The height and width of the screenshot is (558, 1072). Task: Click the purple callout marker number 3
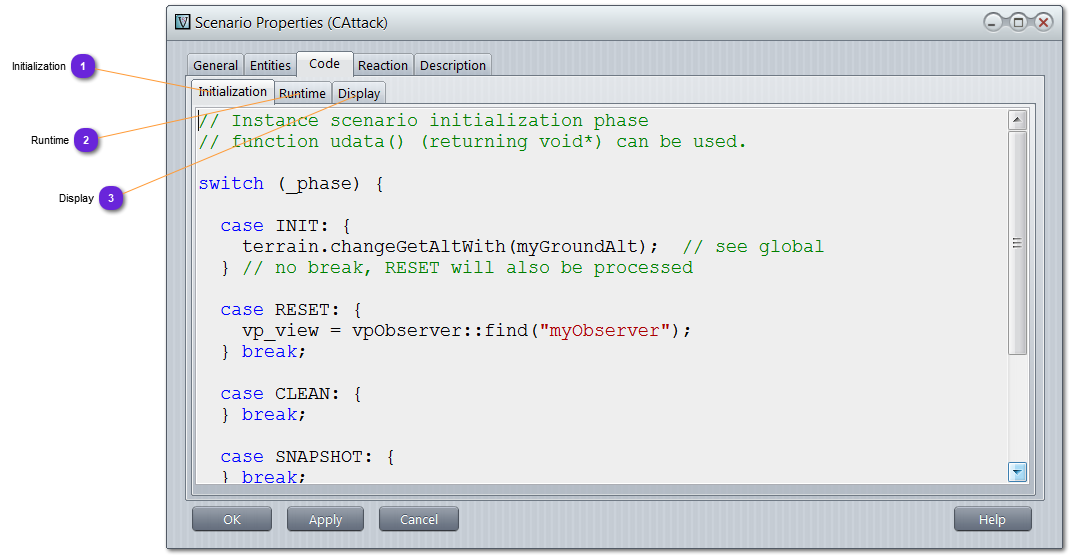click(111, 198)
